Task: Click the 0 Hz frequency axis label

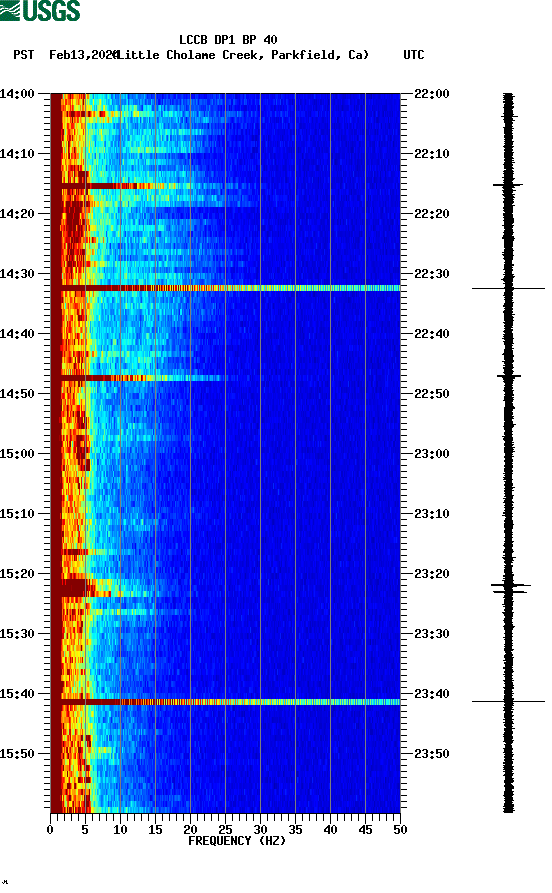Action: tap(50, 830)
